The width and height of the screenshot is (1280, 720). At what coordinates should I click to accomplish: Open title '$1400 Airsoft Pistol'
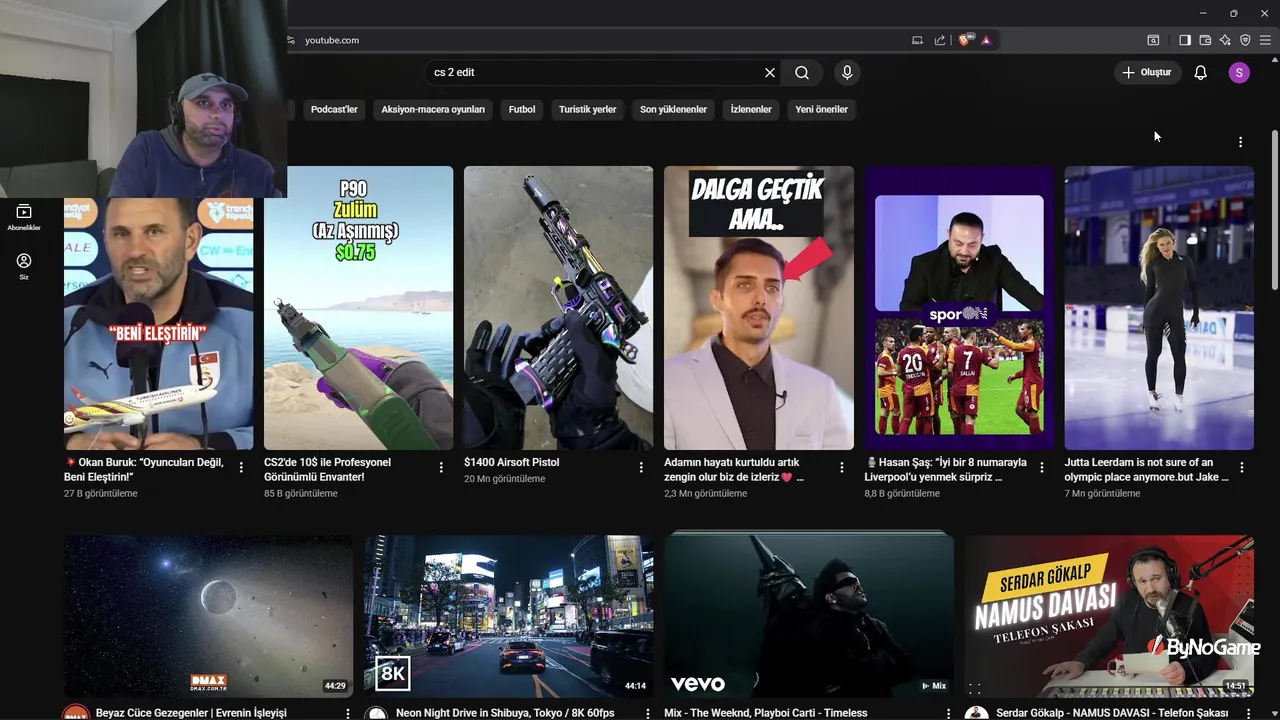click(x=512, y=463)
